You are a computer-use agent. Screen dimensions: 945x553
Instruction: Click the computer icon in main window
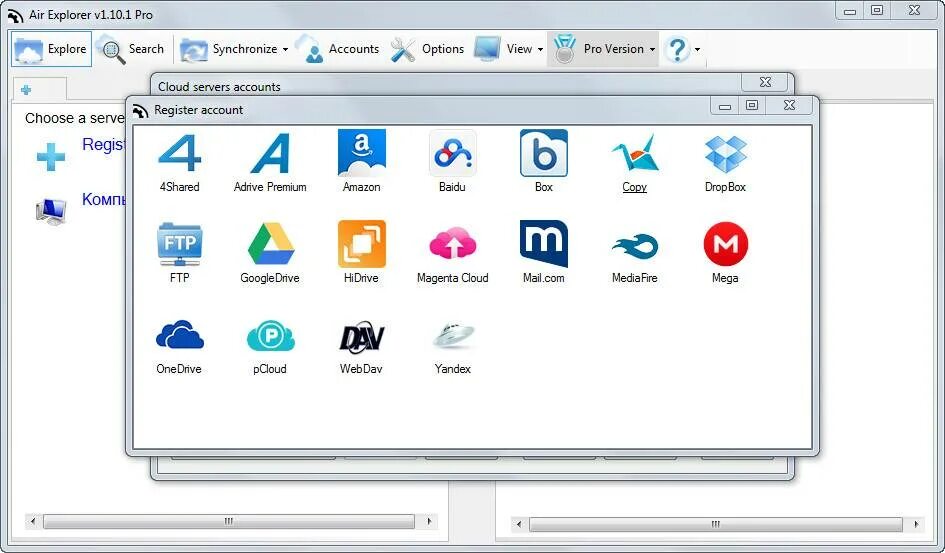click(x=51, y=211)
